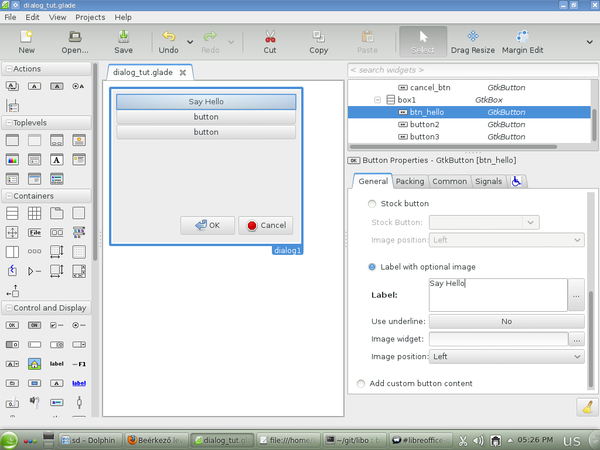Click the Say Hello button in the design
Screen dimensions: 600x450
coord(206,102)
